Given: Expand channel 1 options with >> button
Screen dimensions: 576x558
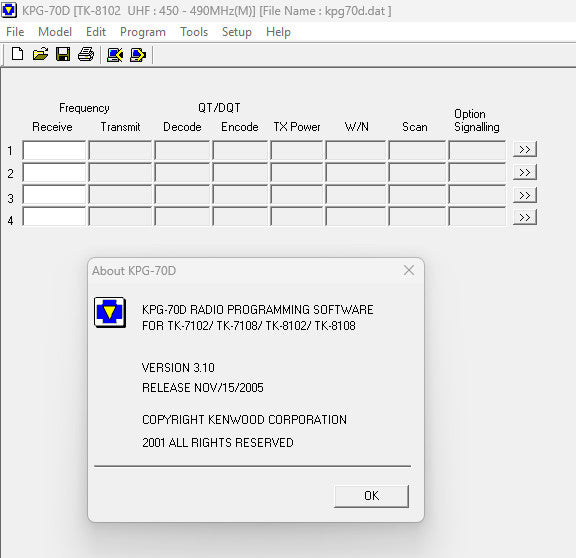Looking at the screenshot, I should tap(525, 150).
